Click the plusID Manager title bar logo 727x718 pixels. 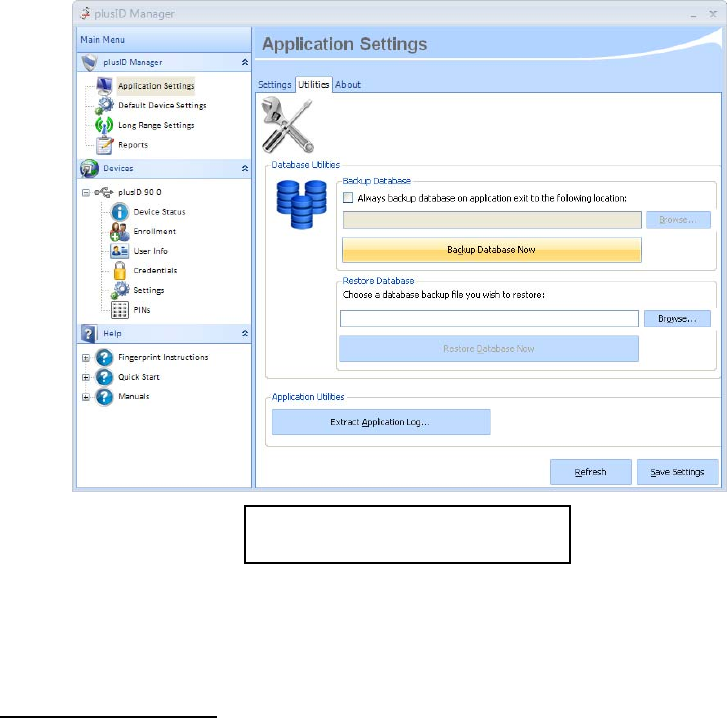coord(85,14)
